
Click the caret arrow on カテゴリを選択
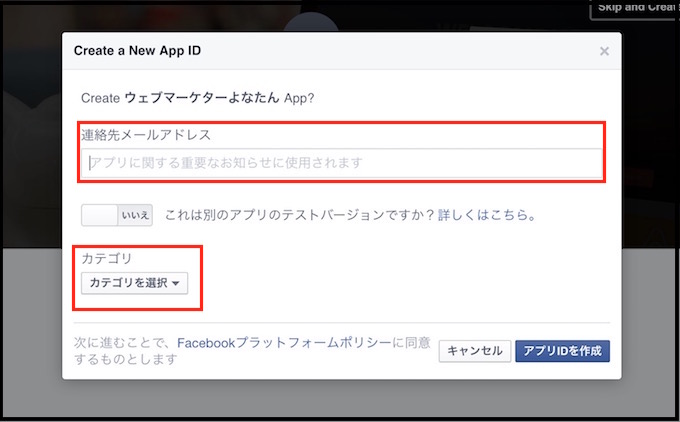tap(176, 284)
